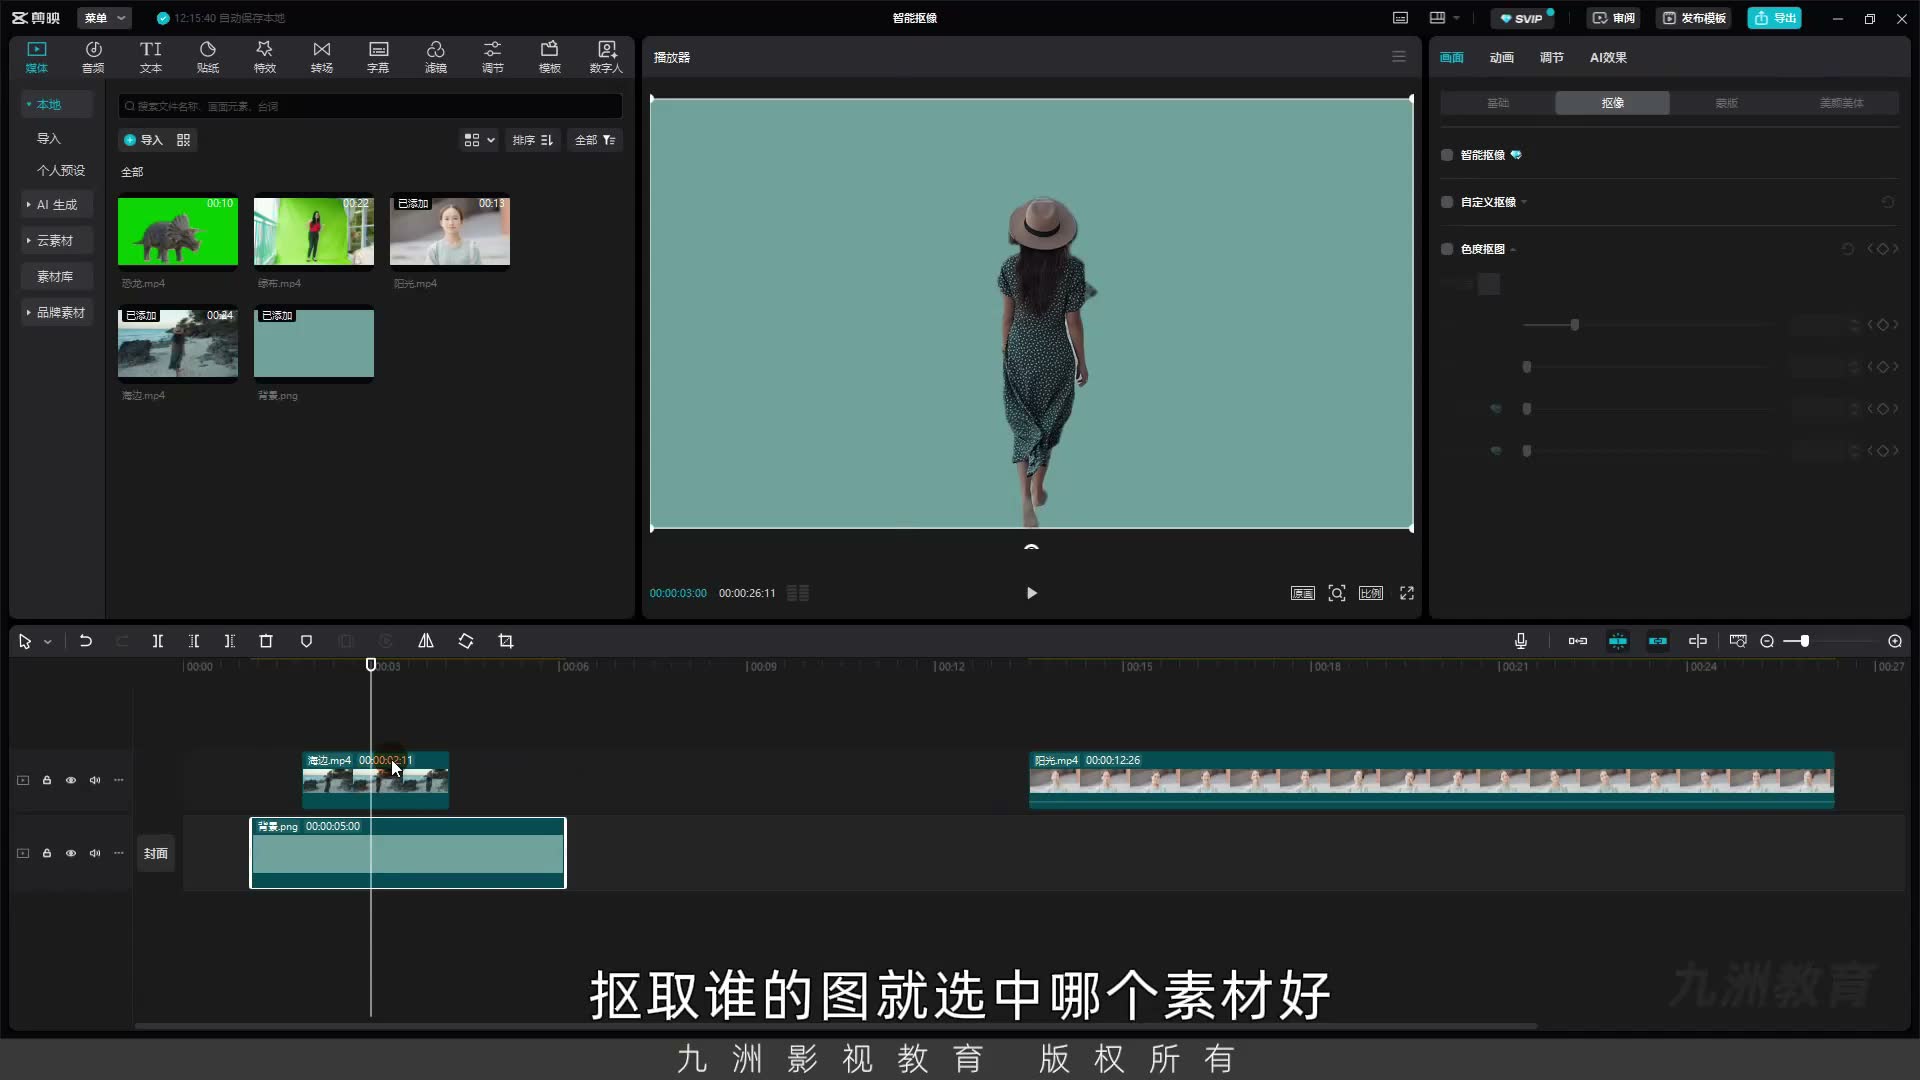
Task: Mute the 海边.mp4 track audio
Action: 95,780
